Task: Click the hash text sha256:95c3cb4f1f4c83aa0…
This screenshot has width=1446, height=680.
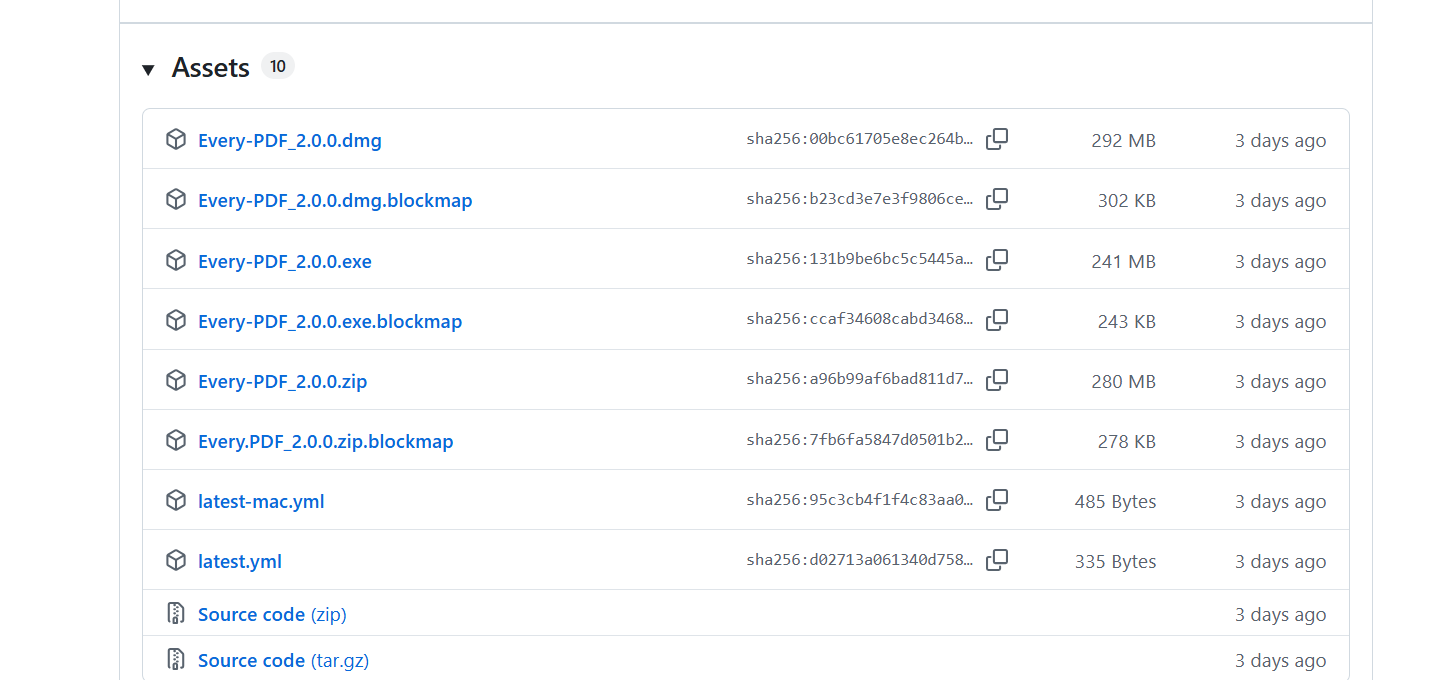Action: (x=860, y=501)
